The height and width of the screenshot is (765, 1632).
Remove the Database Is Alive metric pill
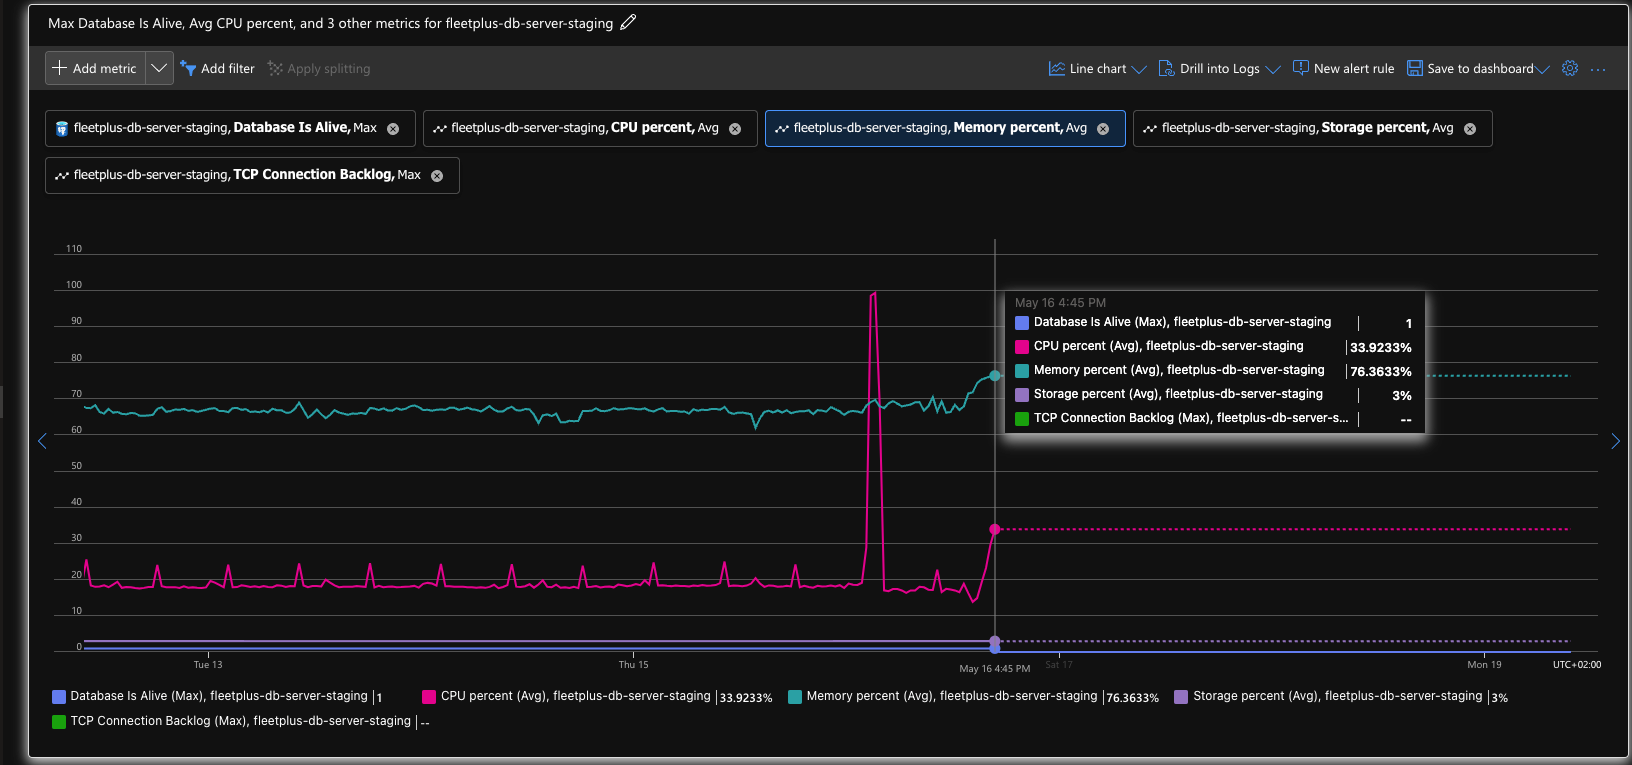393,129
